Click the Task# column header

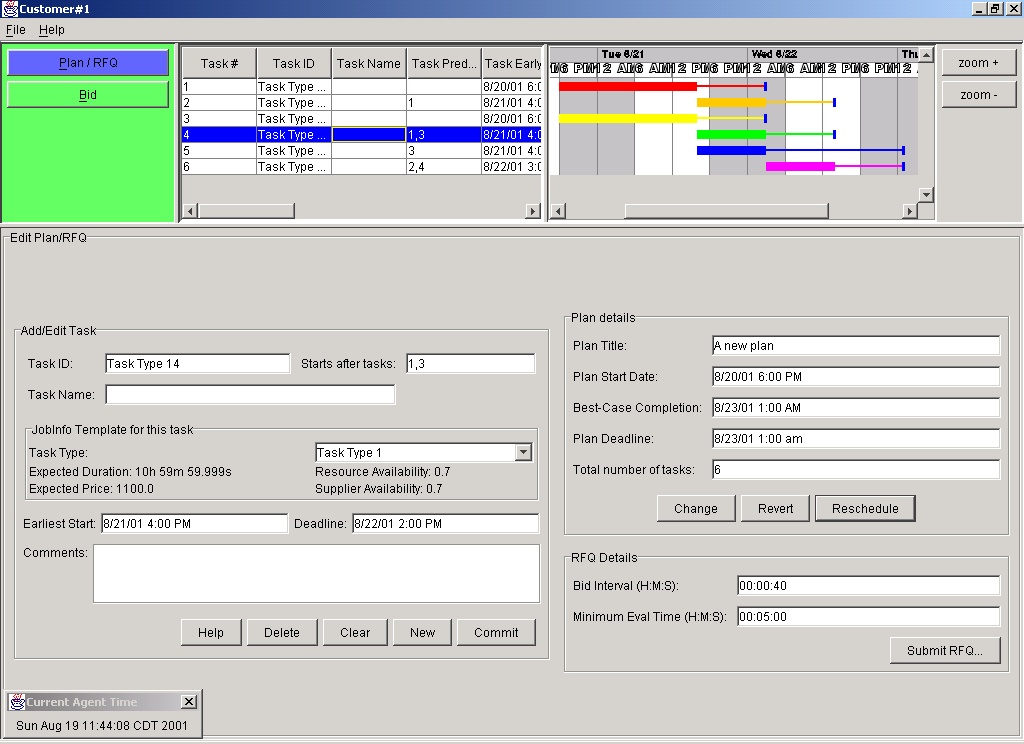pyautogui.click(x=219, y=63)
